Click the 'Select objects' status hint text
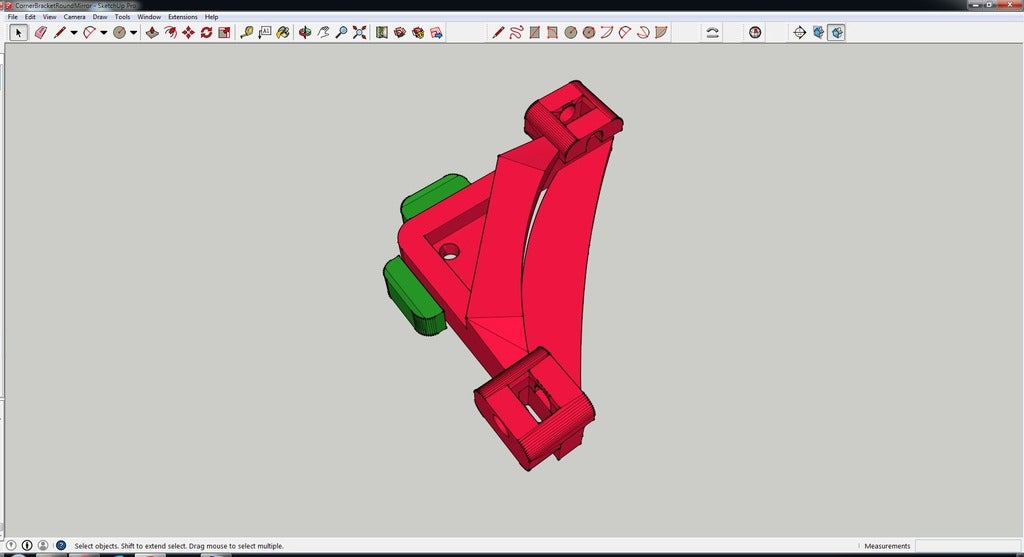This screenshot has height=557, width=1024. [179, 546]
